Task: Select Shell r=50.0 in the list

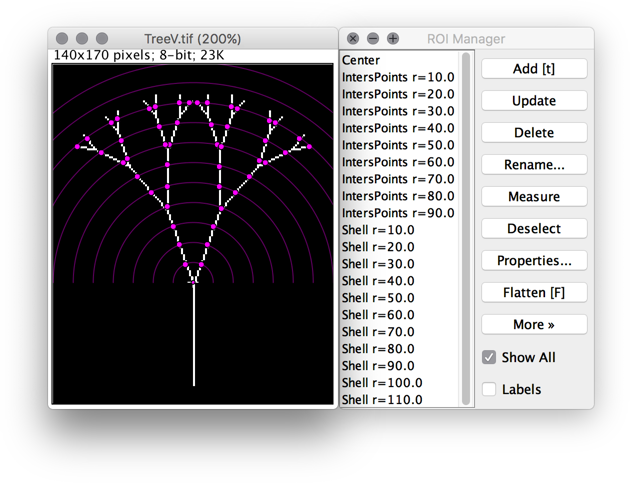Action: (399, 298)
